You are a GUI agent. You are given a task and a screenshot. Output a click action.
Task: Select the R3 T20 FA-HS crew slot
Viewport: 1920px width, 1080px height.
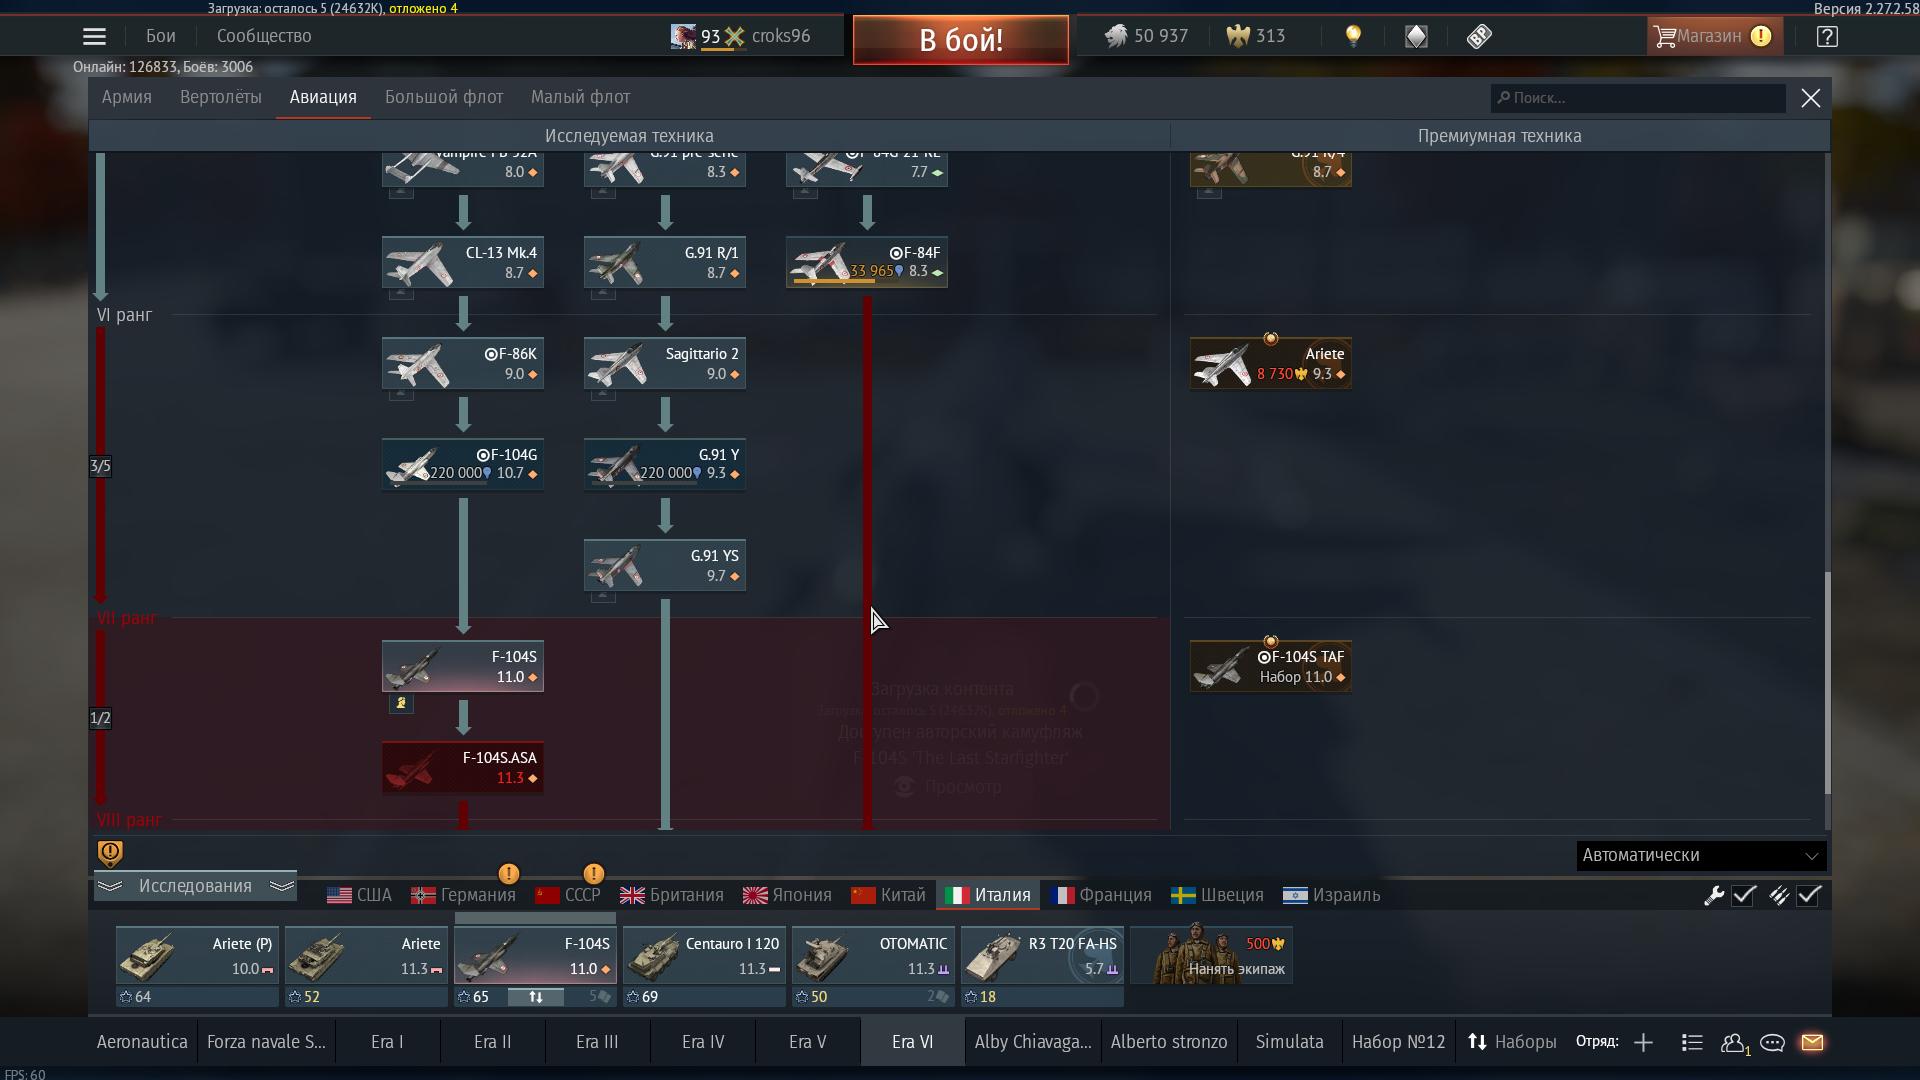click(x=1042, y=955)
